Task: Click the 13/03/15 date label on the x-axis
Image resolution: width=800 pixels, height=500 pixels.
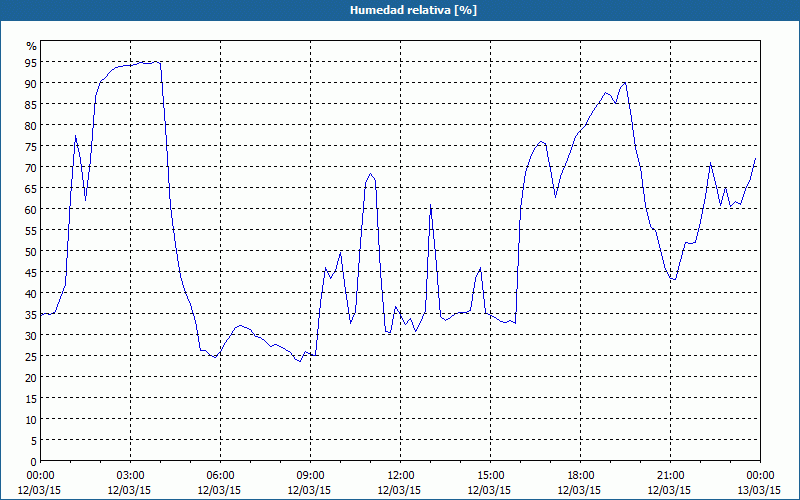Action: (759, 490)
